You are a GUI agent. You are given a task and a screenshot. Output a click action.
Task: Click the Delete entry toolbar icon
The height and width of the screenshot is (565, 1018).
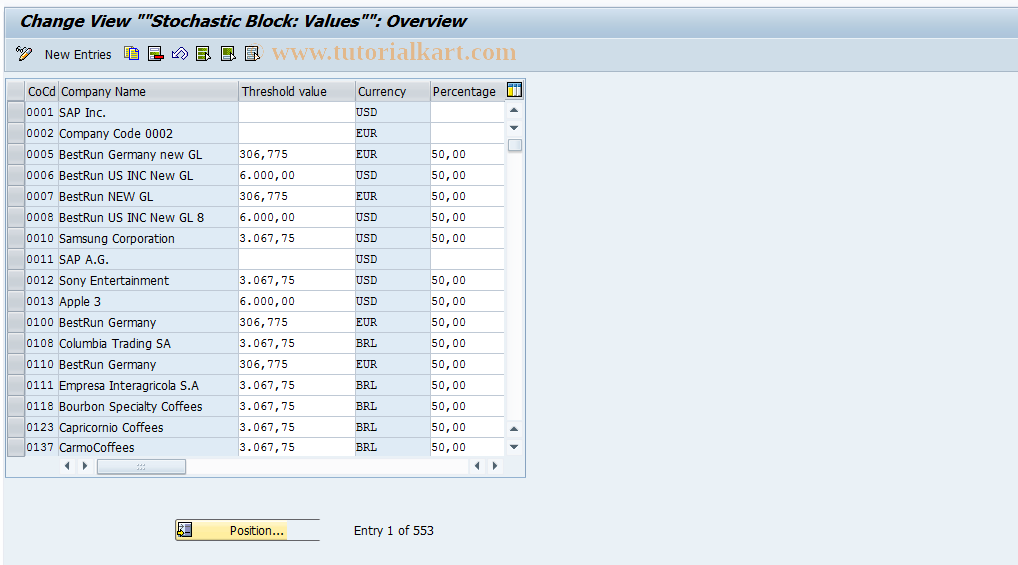click(155, 54)
